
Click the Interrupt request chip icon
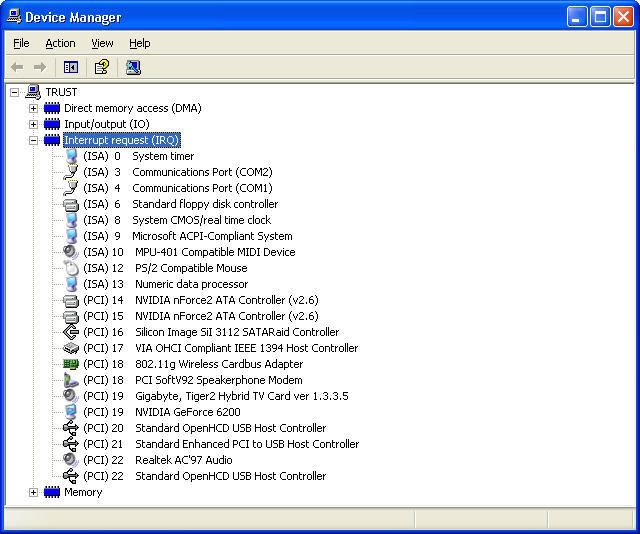(52, 140)
